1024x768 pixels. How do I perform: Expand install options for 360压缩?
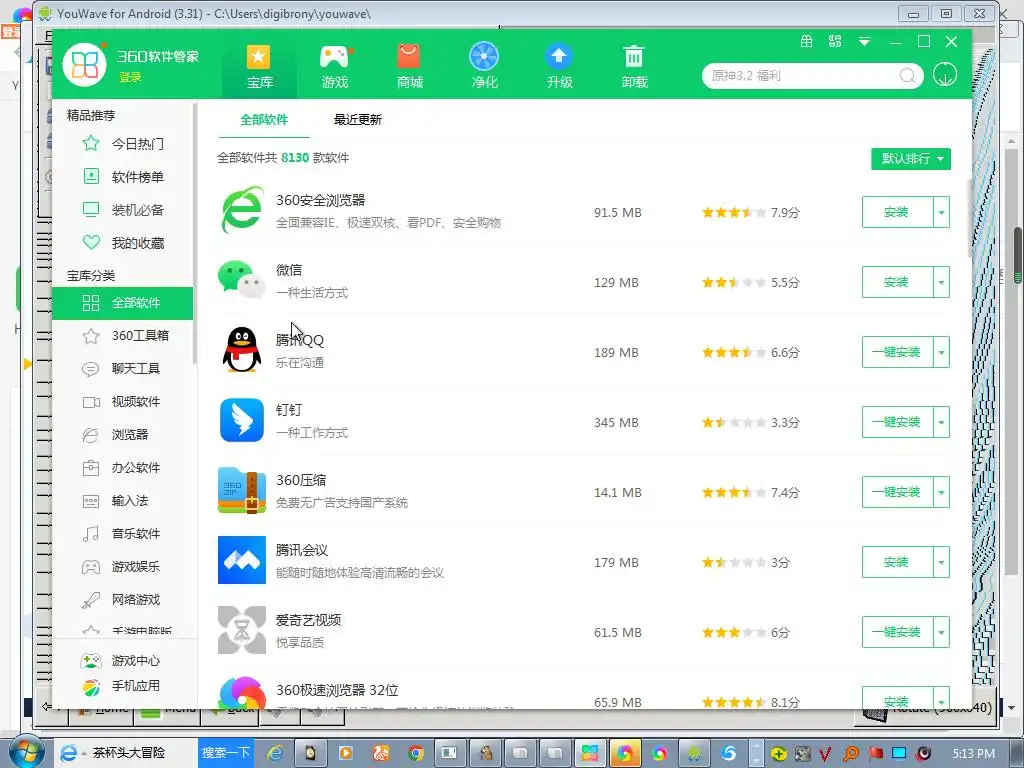coord(941,492)
